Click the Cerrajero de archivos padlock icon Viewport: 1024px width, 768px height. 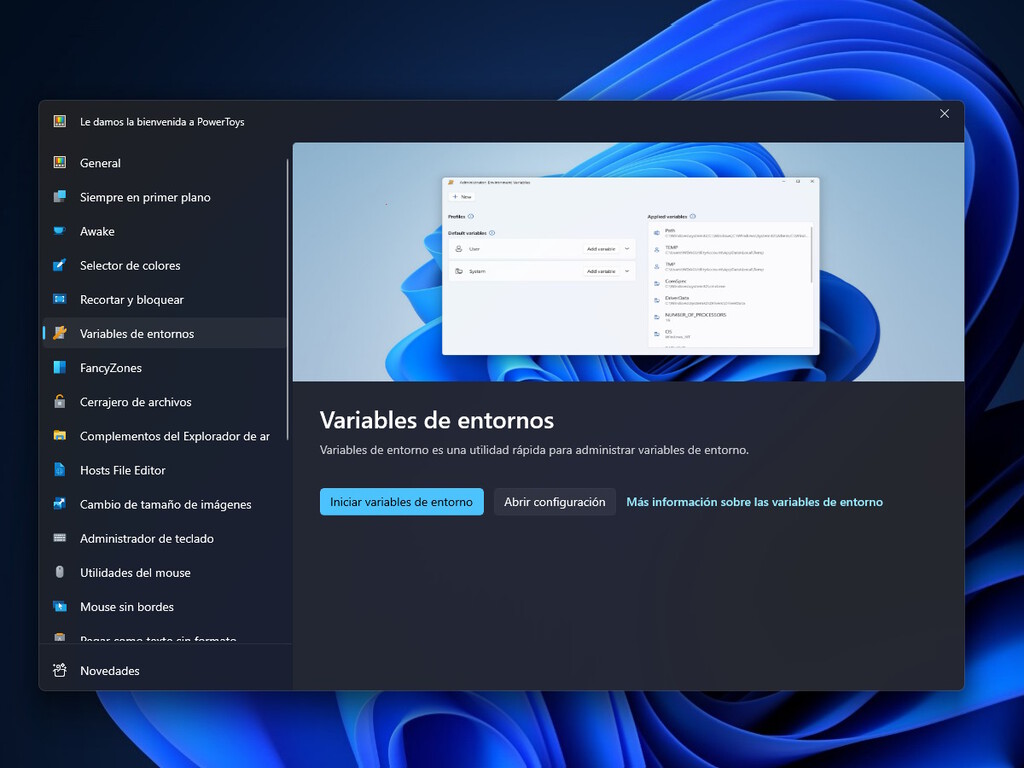pyautogui.click(x=59, y=402)
